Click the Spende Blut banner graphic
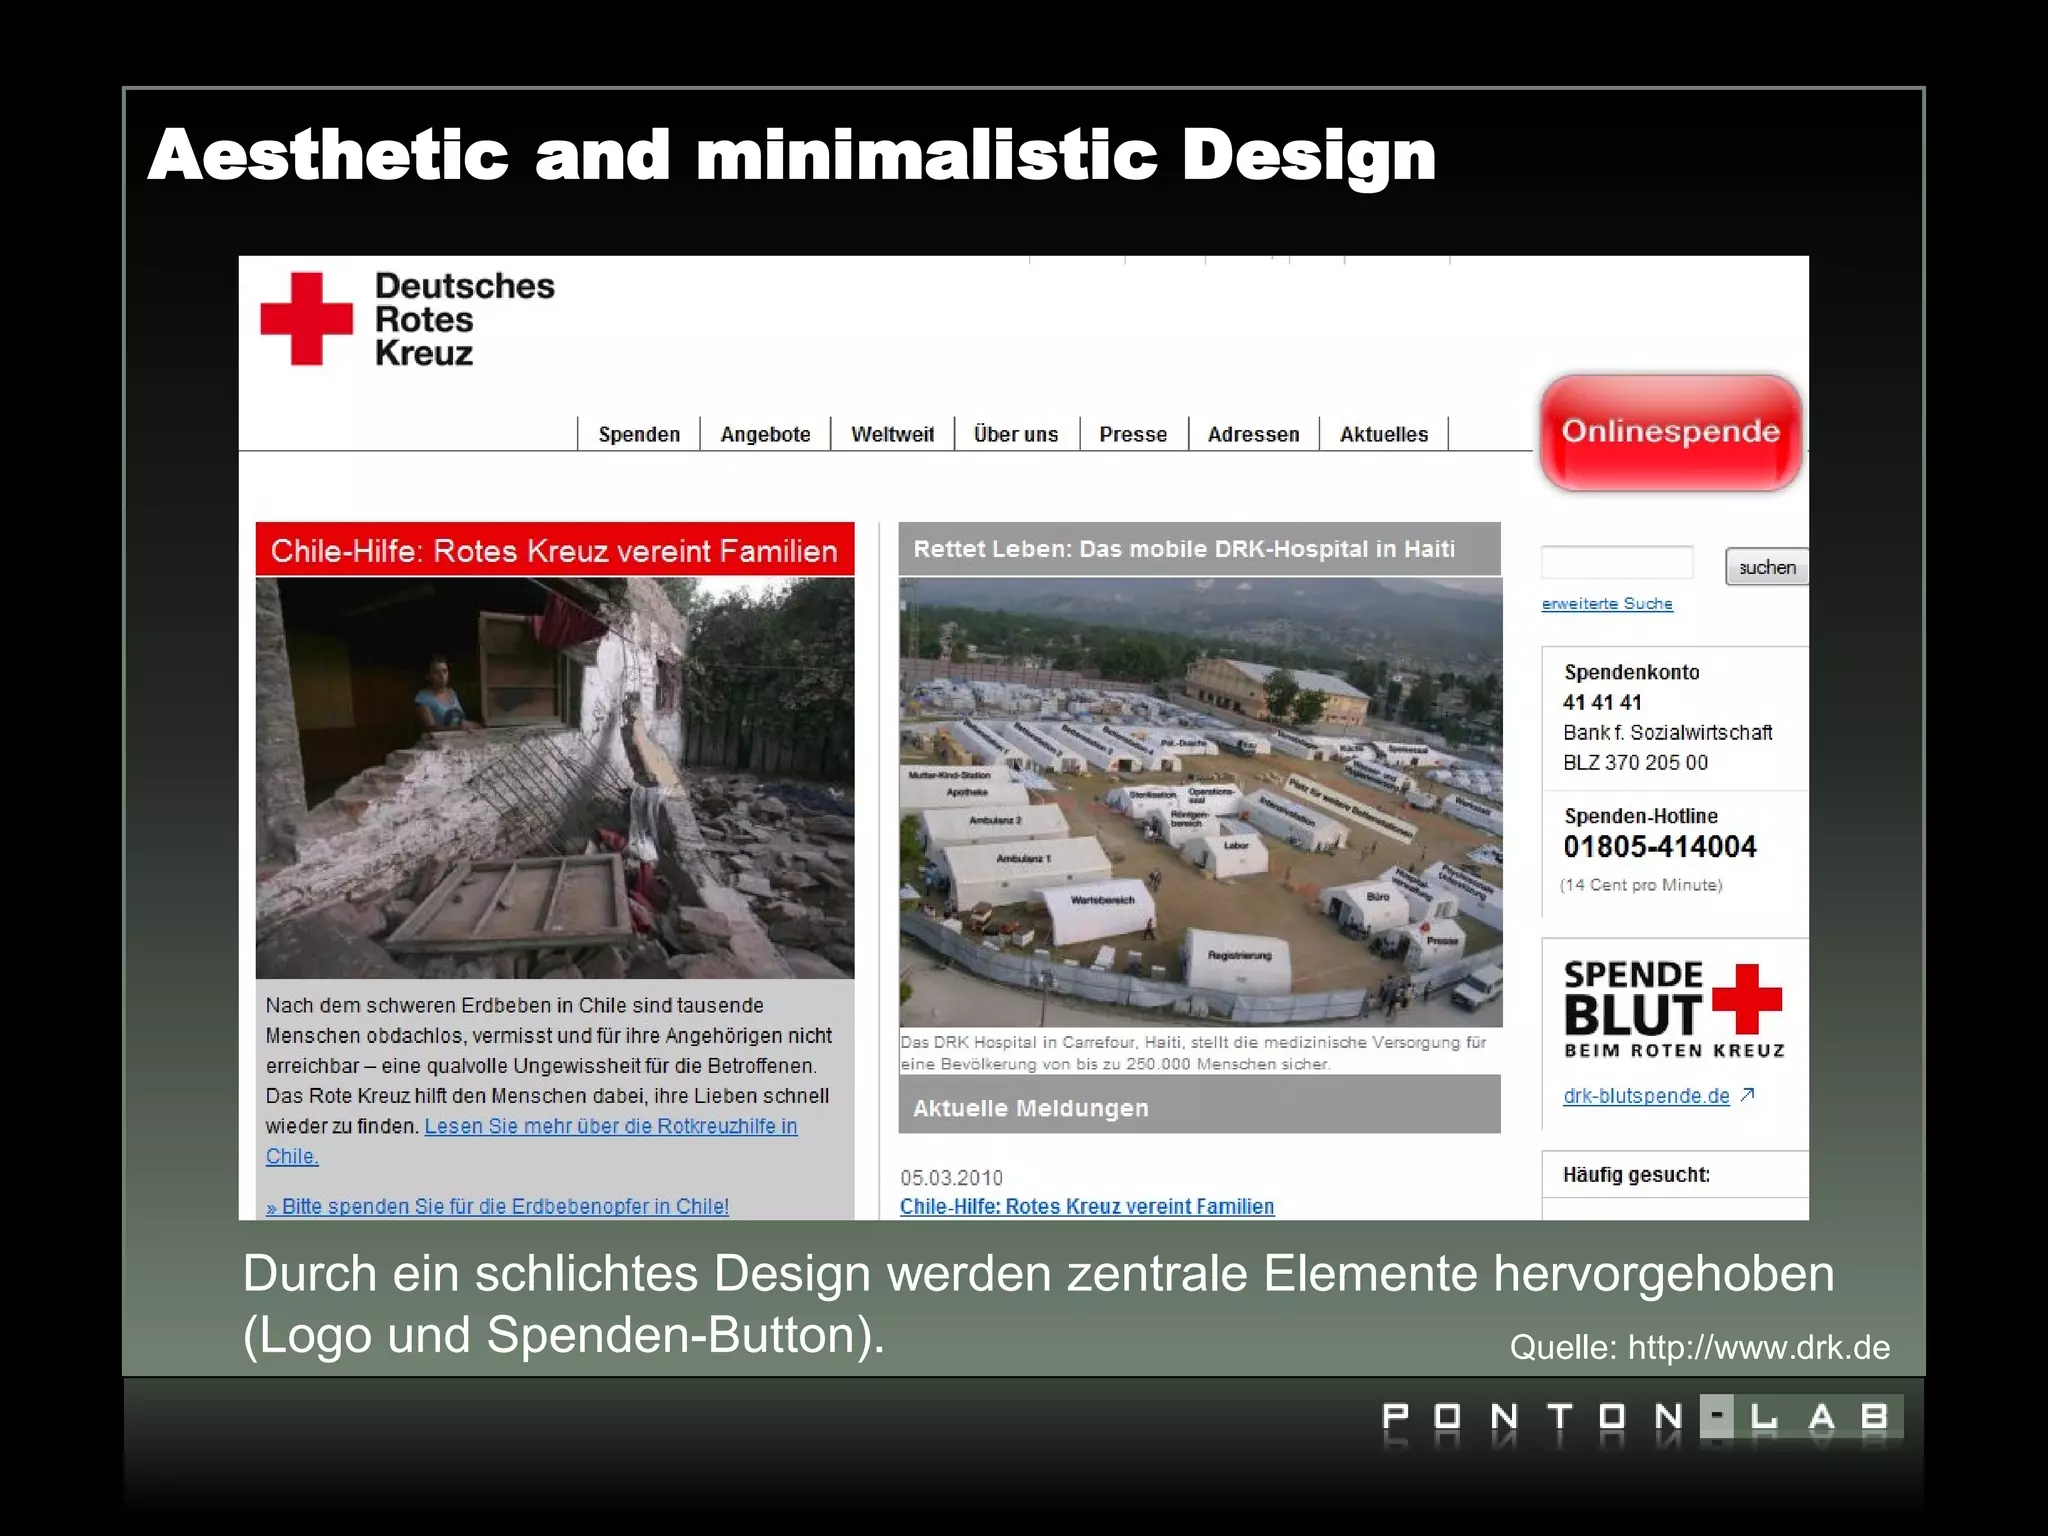The width and height of the screenshot is (2048, 1536). [1673, 1009]
